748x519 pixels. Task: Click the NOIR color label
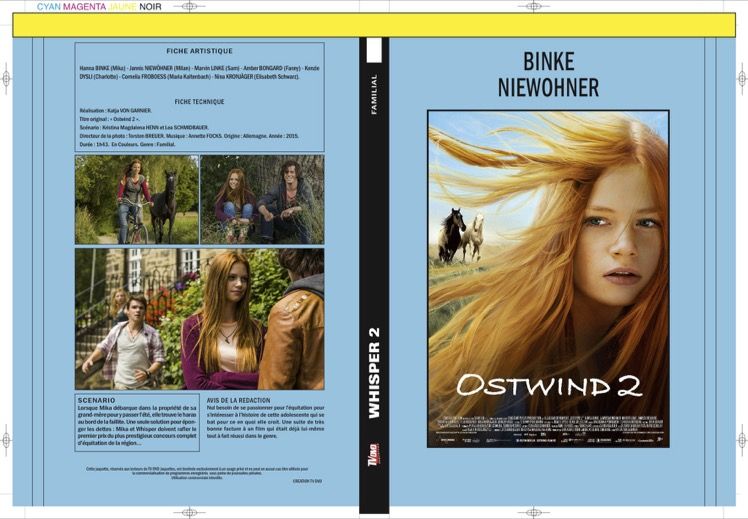point(150,7)
